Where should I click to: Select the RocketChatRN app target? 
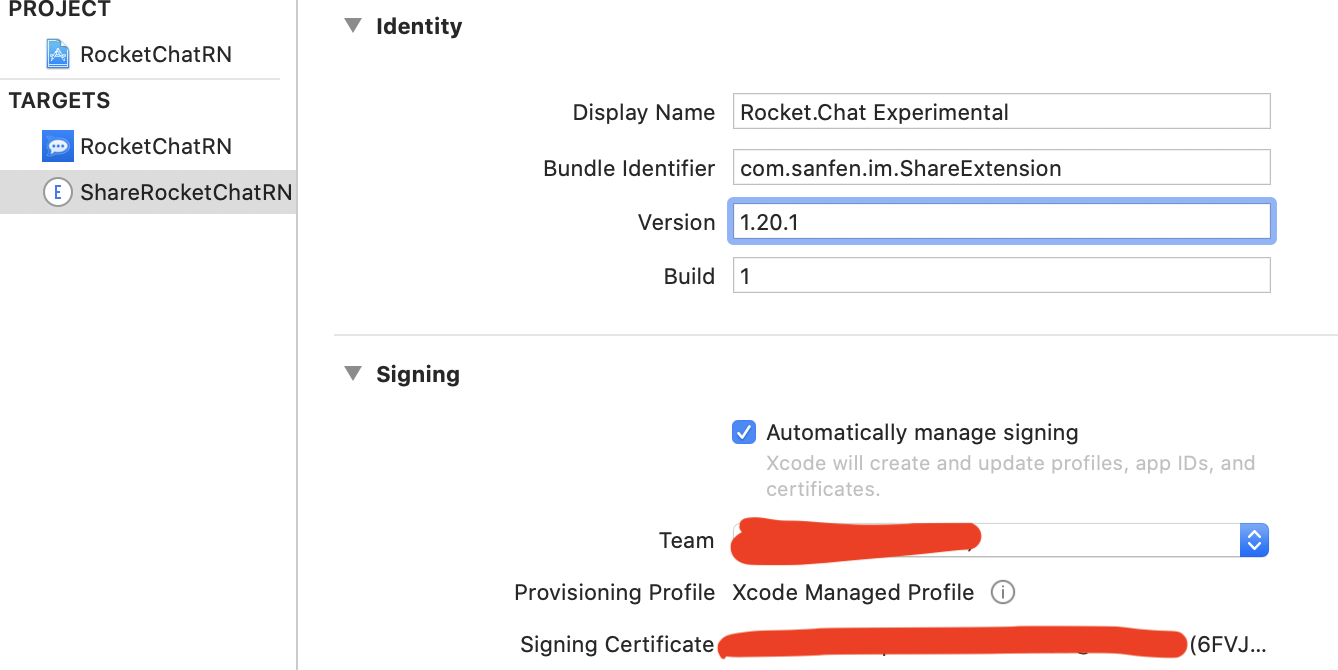click(148, 146)
